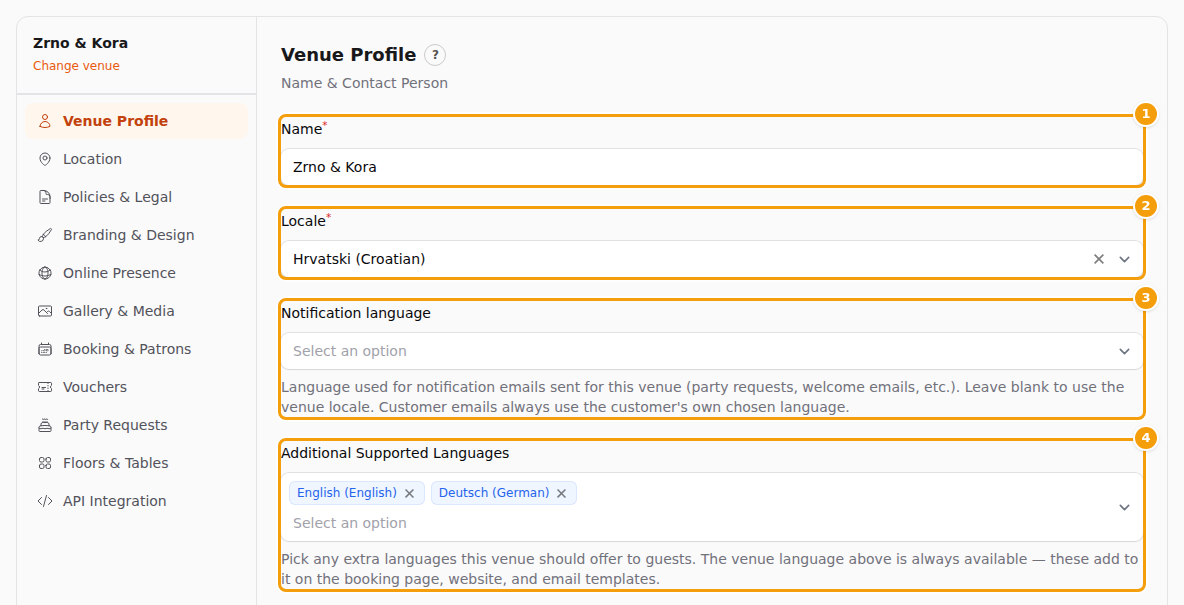This screenshot has height=605, width=1184.
Task: Clear the Hrvatski (Croatian) locale selection
Action: (1099, 259)
